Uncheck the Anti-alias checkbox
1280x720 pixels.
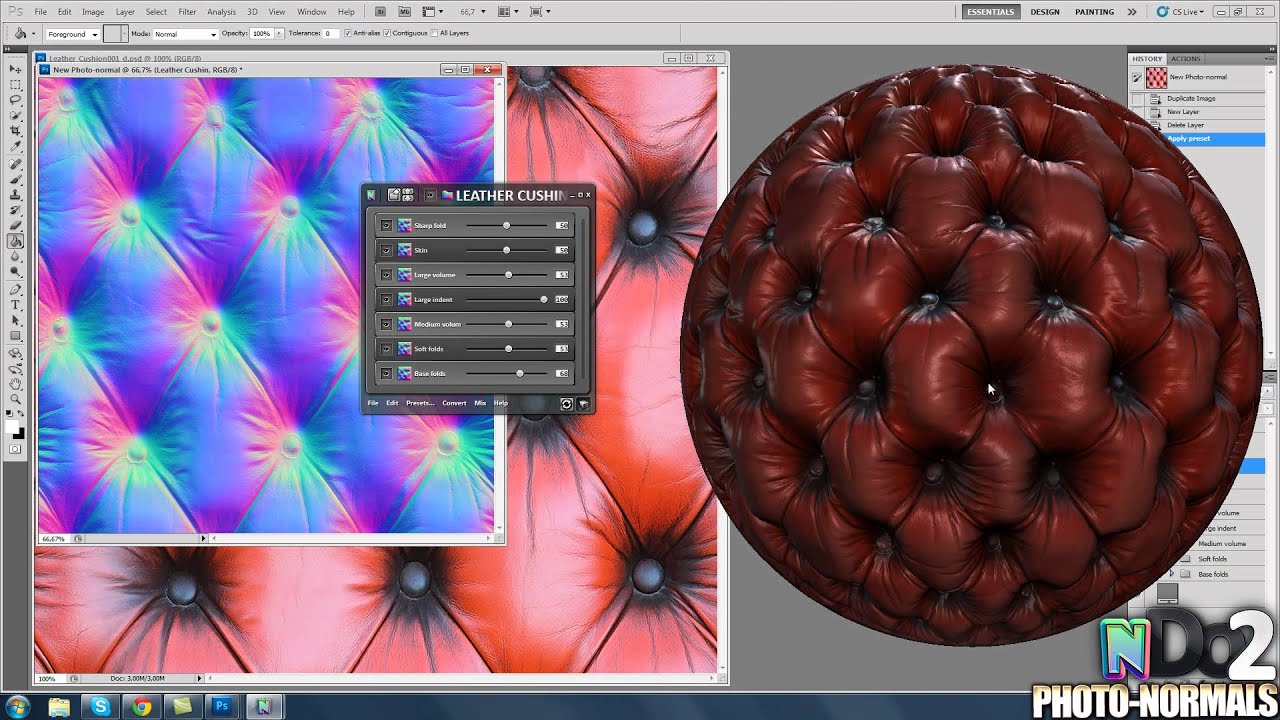tap(347, 33)
